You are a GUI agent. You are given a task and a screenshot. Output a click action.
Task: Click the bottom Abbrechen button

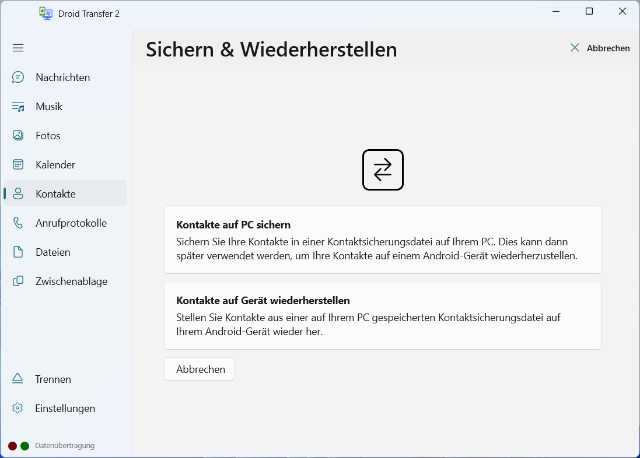pyautogui.click(x=200, y=369)
